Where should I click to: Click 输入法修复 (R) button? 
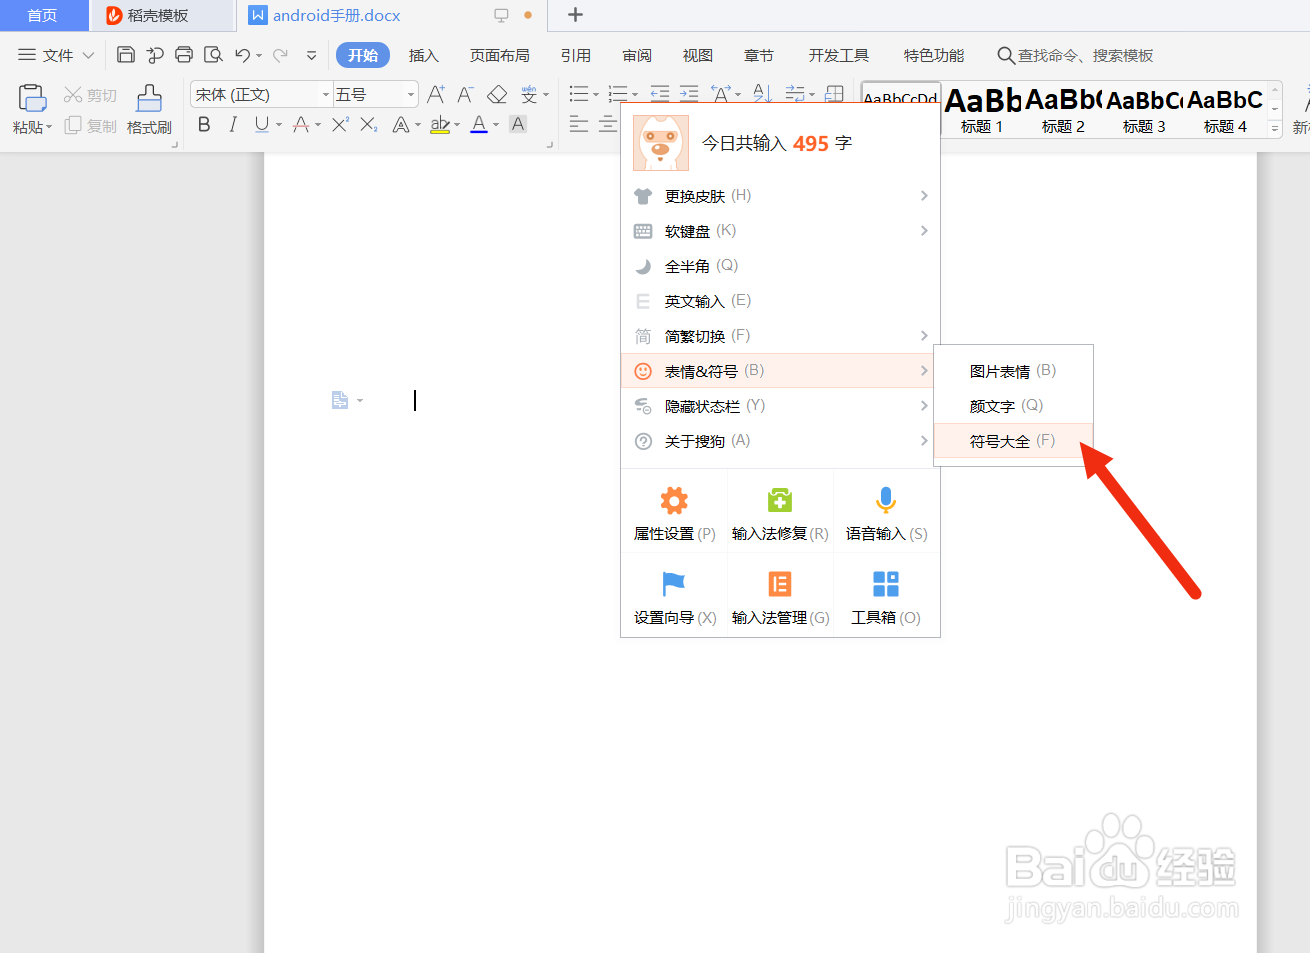coord(780,511)
